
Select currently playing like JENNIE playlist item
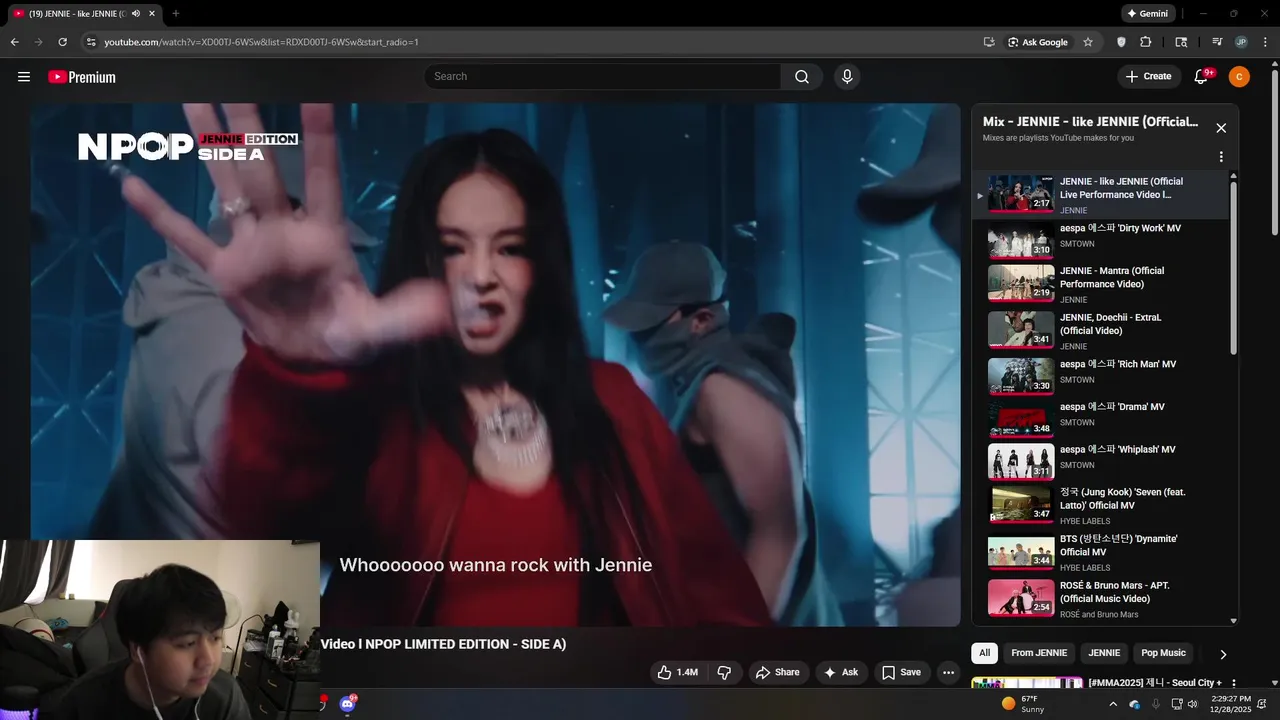coord(1100,195)
